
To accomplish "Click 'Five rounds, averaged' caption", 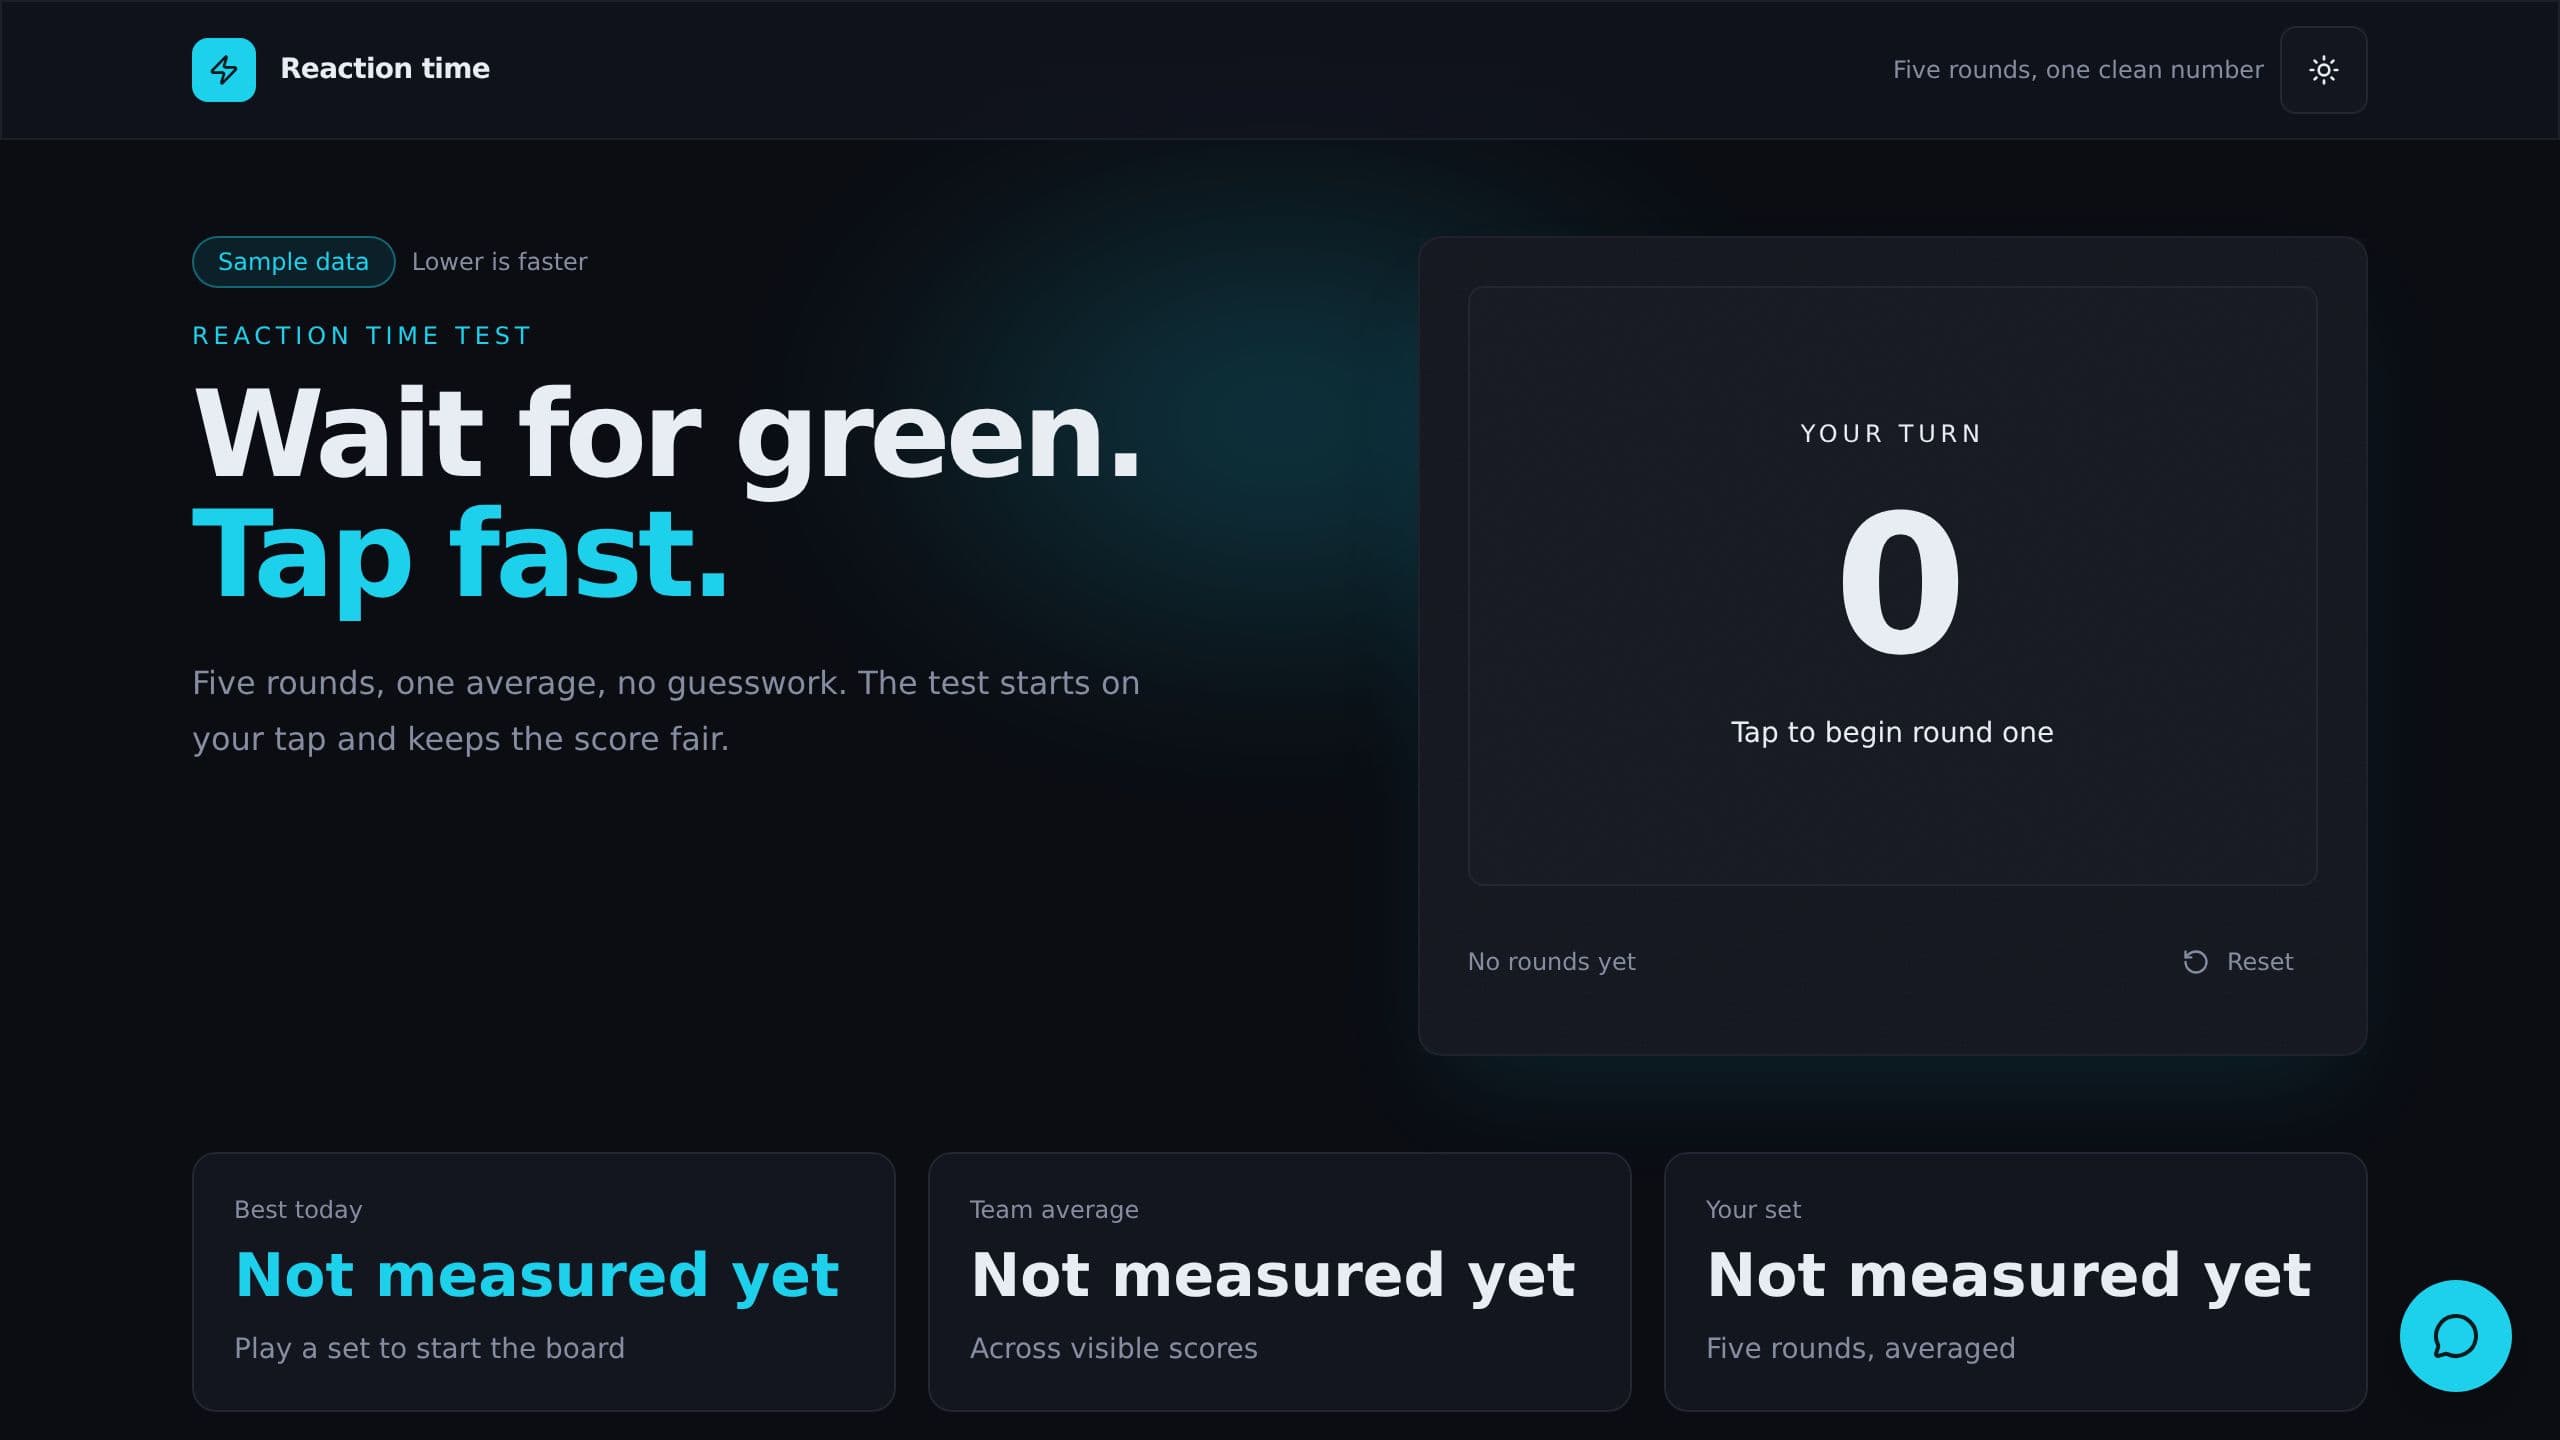I will (x=1860, y=1348).
